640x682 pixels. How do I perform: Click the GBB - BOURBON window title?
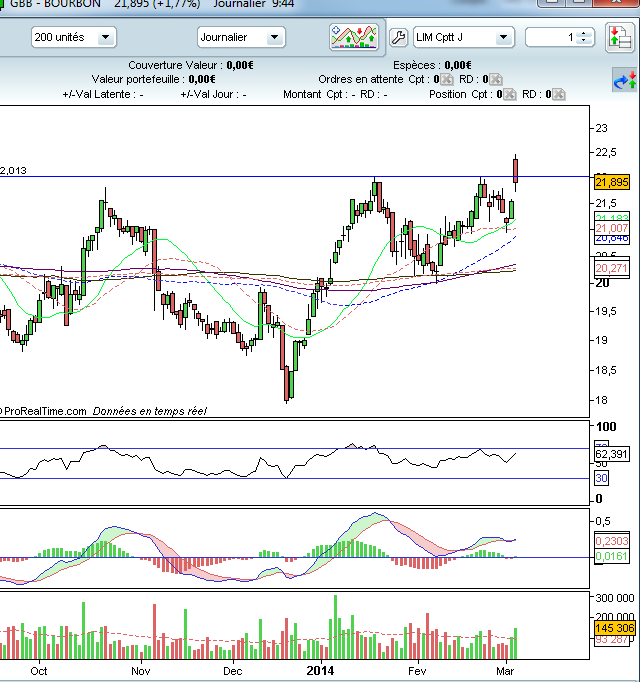tap(55, 4)
